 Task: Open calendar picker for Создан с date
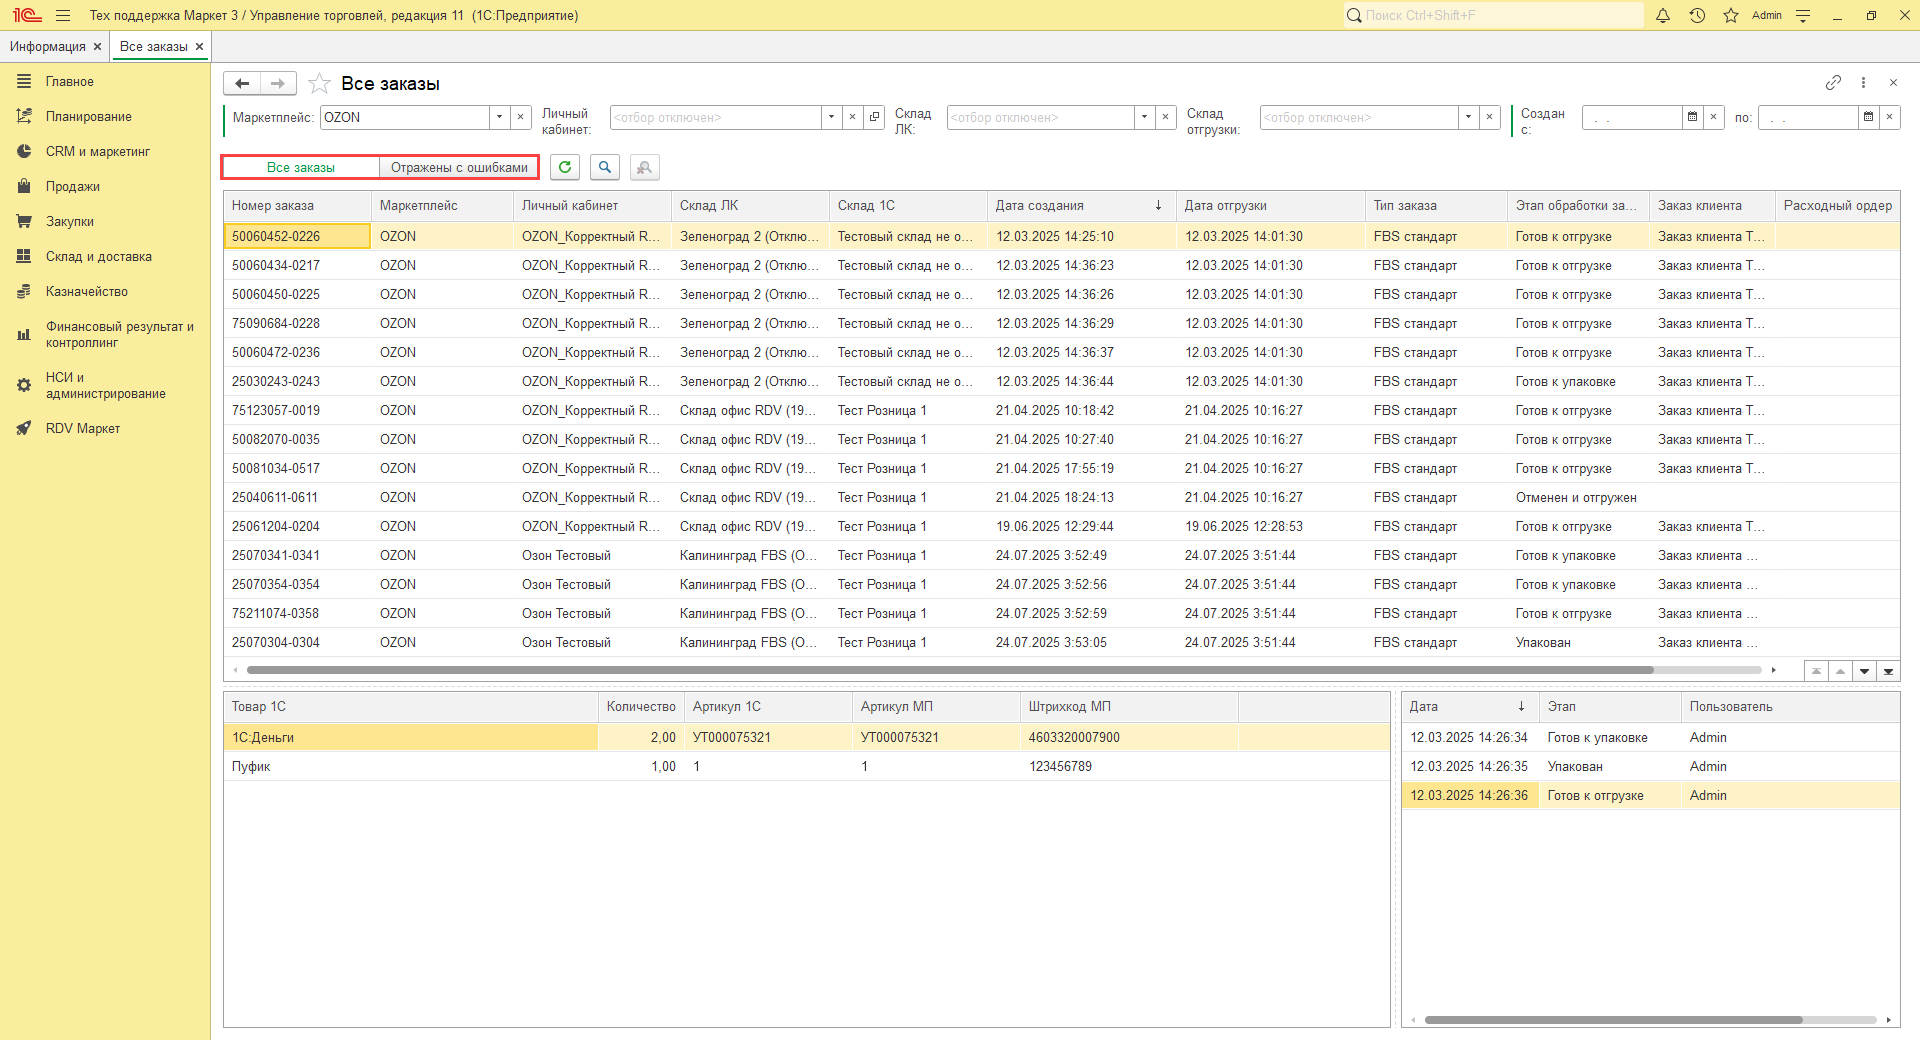(1692, 117)
